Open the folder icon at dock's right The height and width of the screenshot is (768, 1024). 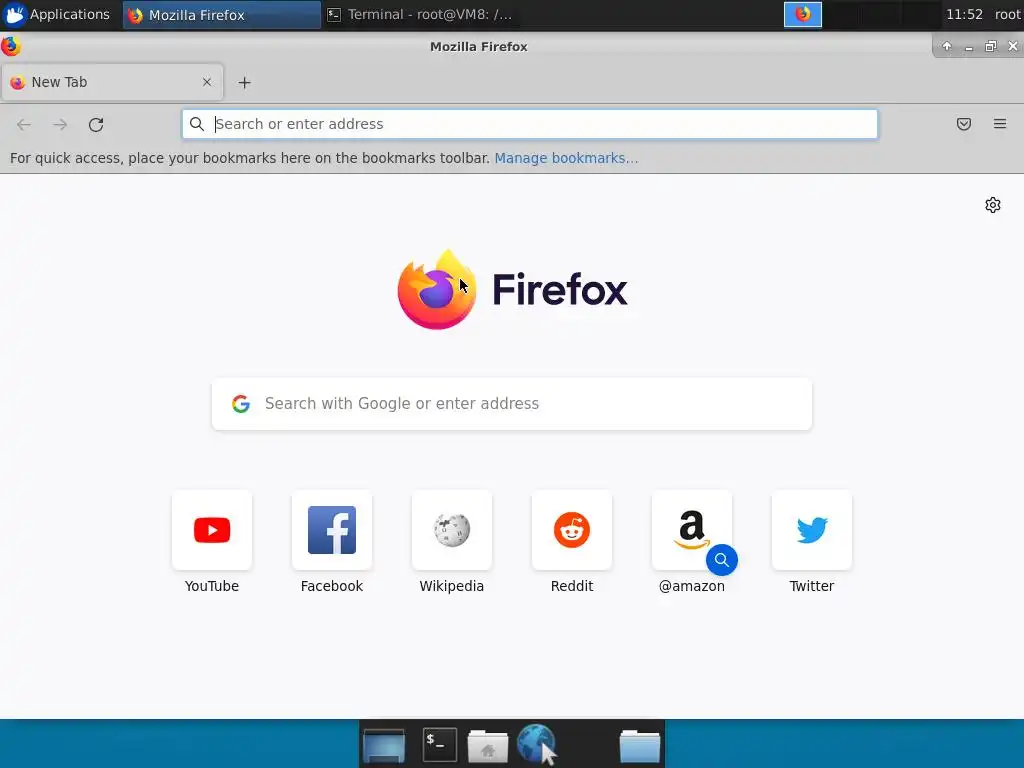(640, 746)
